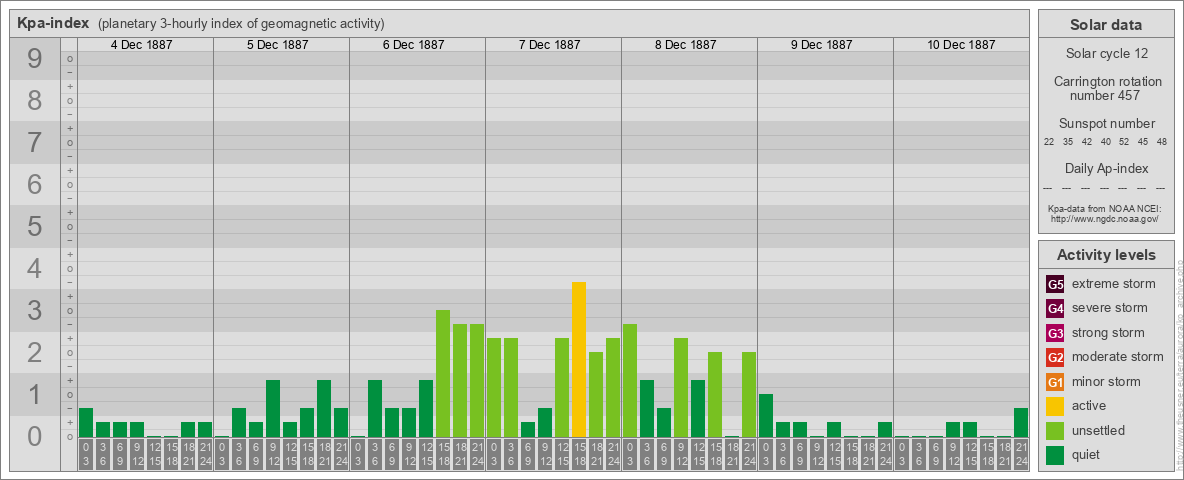
Task: Click sunspot value 52
Action: pyautogui.click(x=1124, y=142)
